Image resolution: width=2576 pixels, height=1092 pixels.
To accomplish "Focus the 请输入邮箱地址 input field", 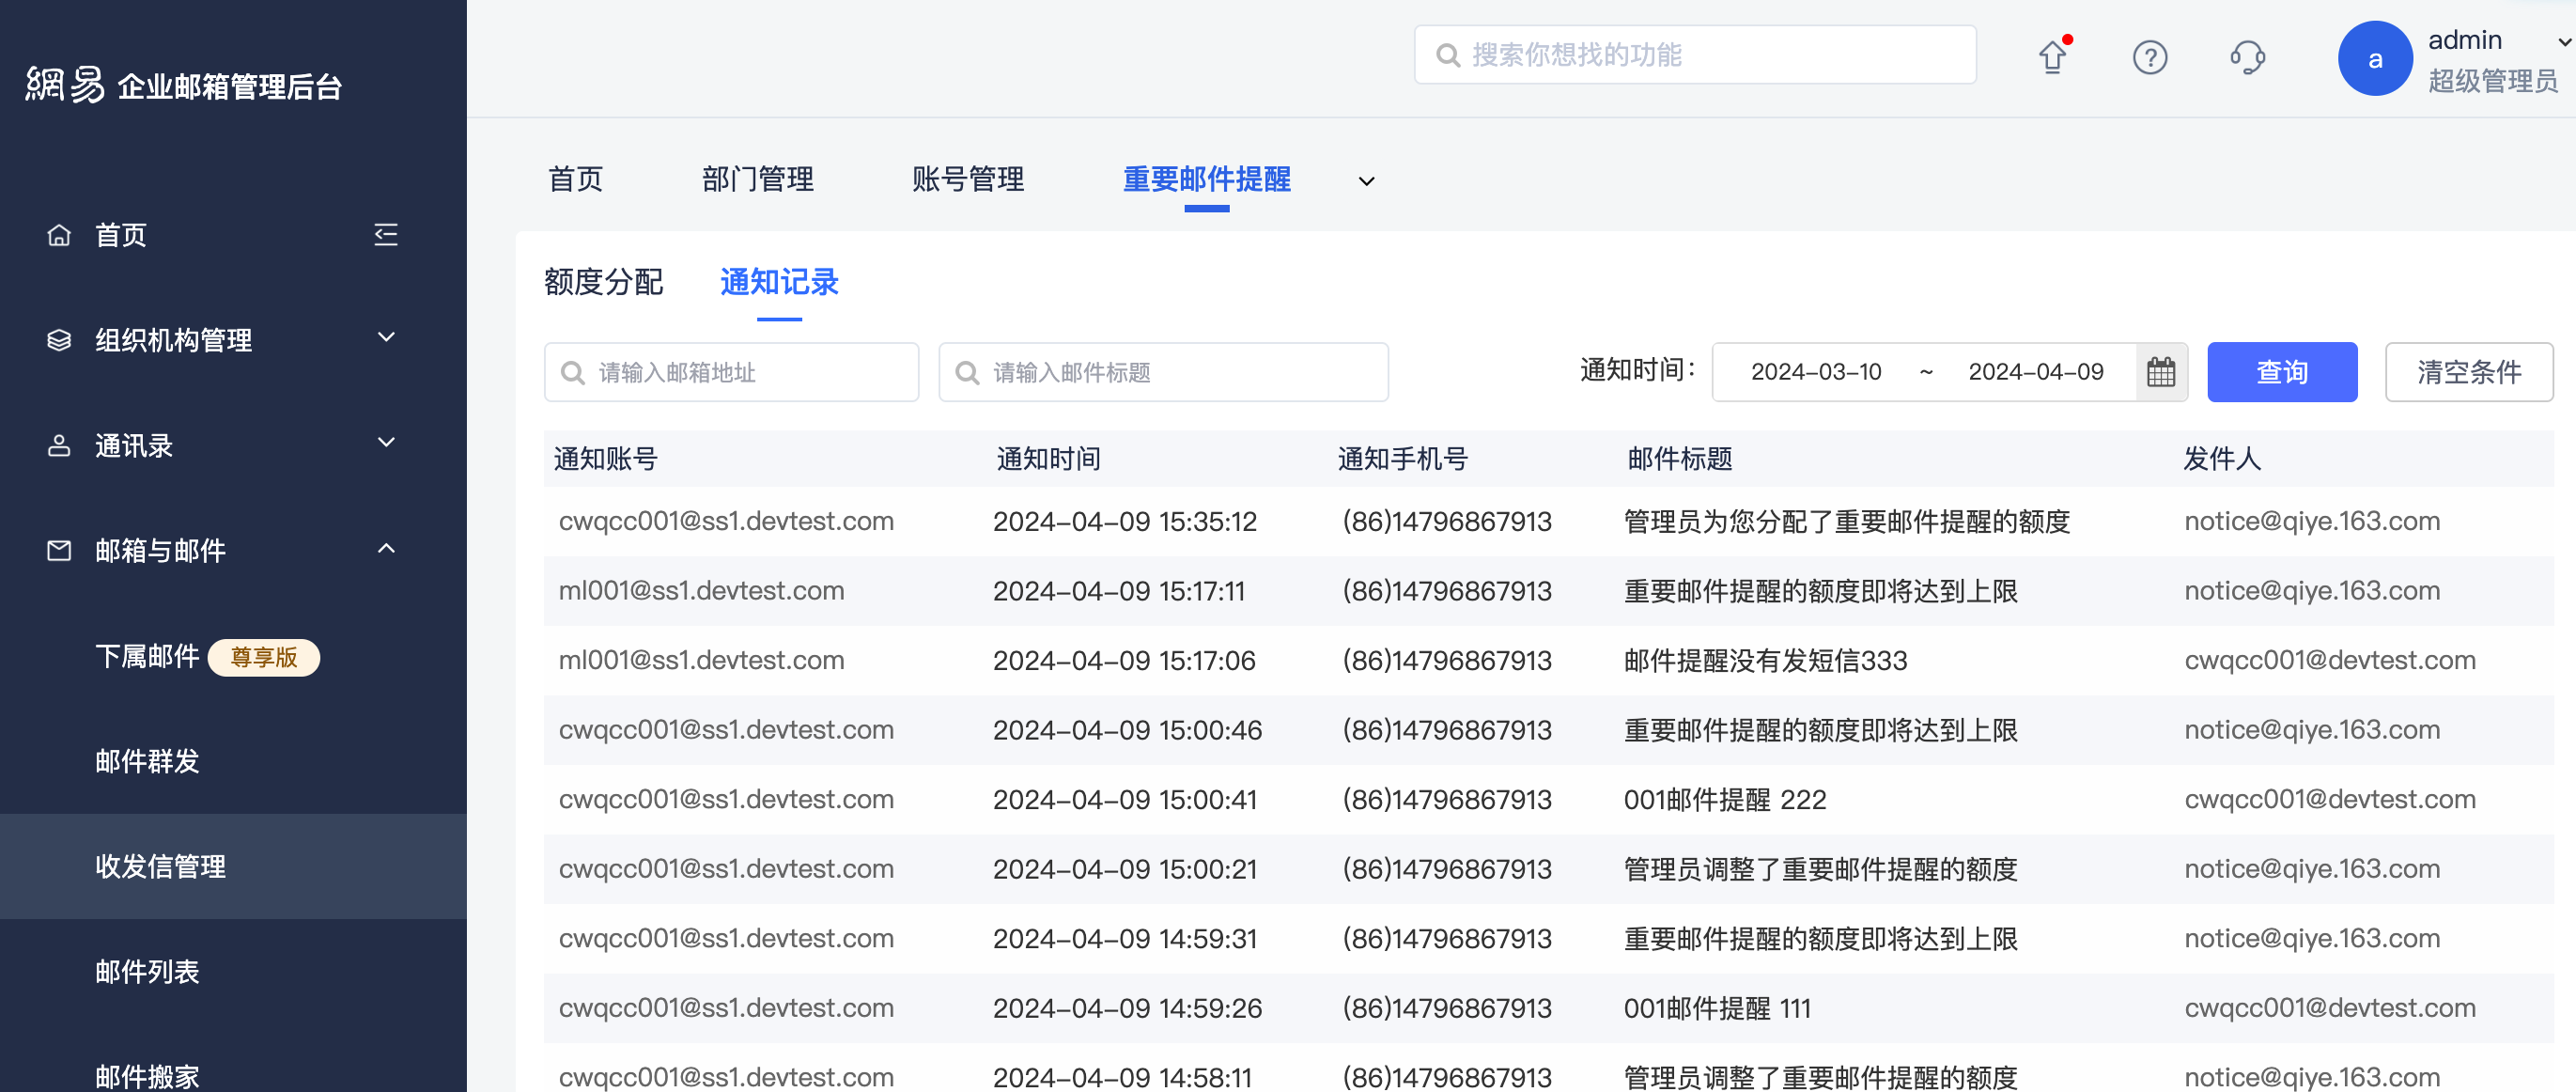I will tap(731, 372).
